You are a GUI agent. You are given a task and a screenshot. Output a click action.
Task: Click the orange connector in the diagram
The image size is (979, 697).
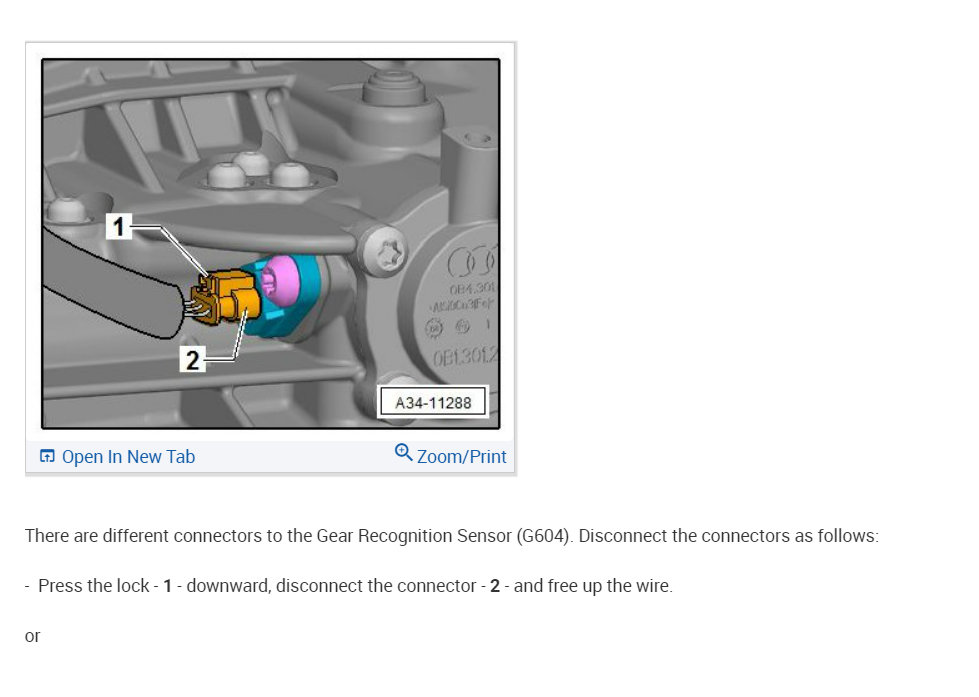point(227,297)
